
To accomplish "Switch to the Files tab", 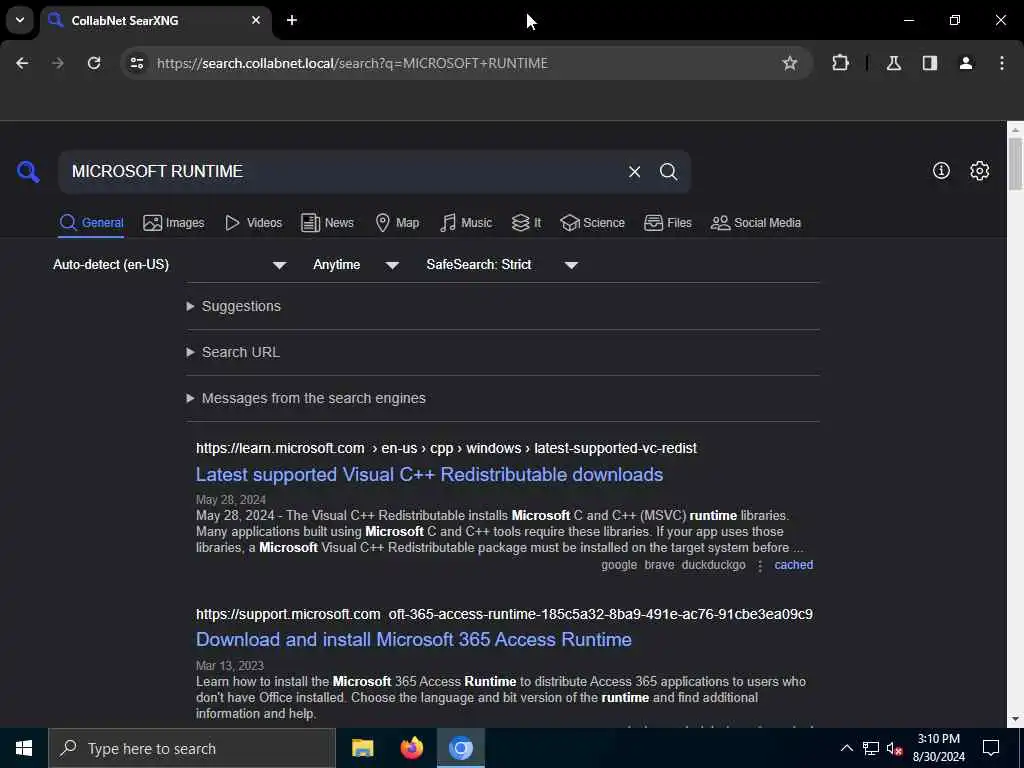I will (x=667, y=223).
